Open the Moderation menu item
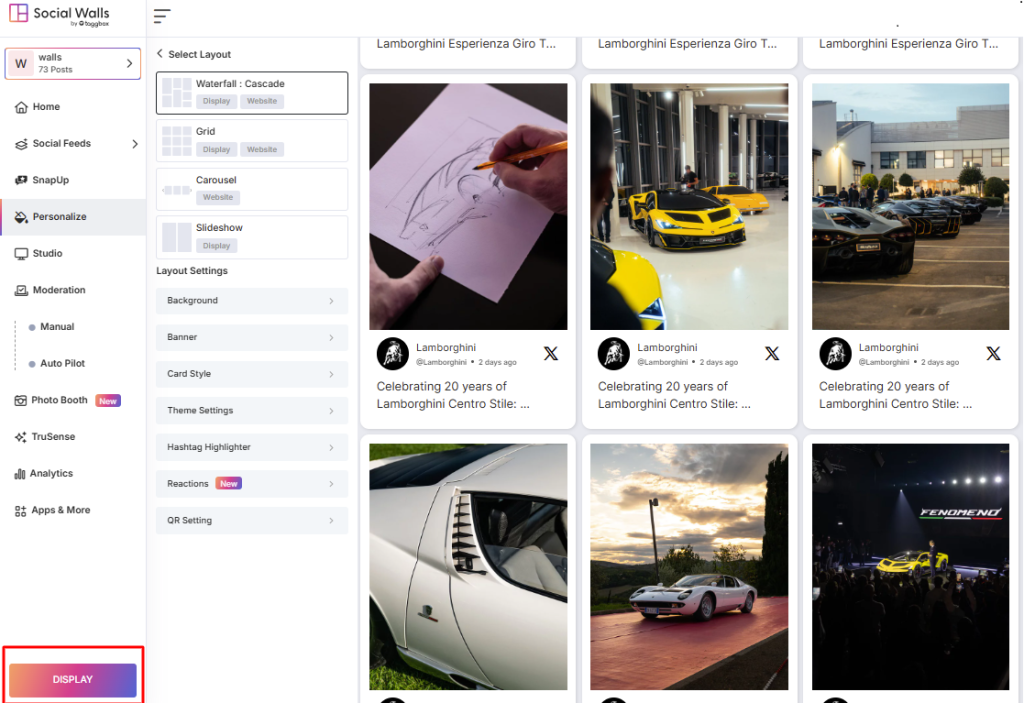 click(x=59, y=290)
